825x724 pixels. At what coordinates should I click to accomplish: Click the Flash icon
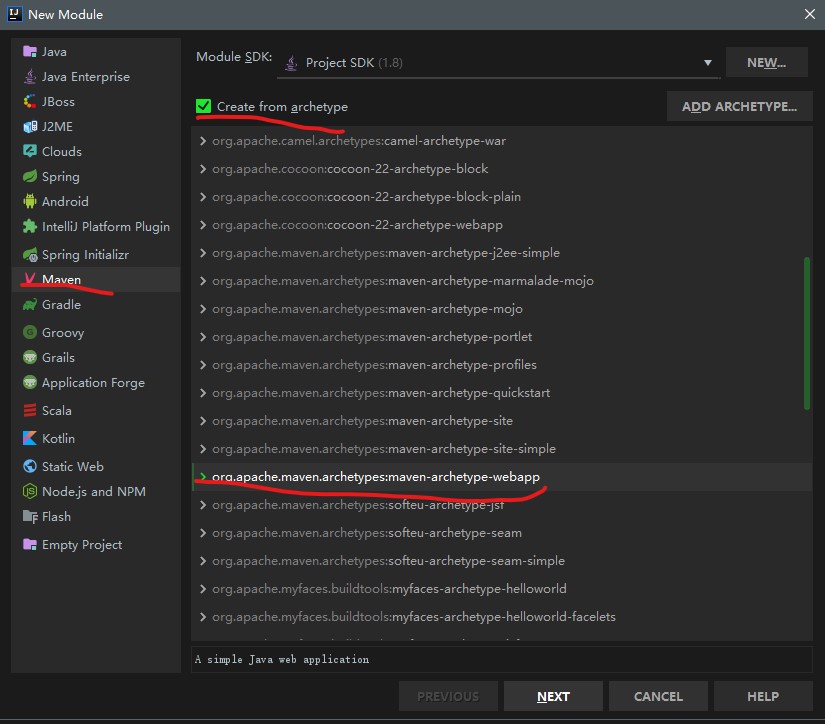(x=29, y=517)
